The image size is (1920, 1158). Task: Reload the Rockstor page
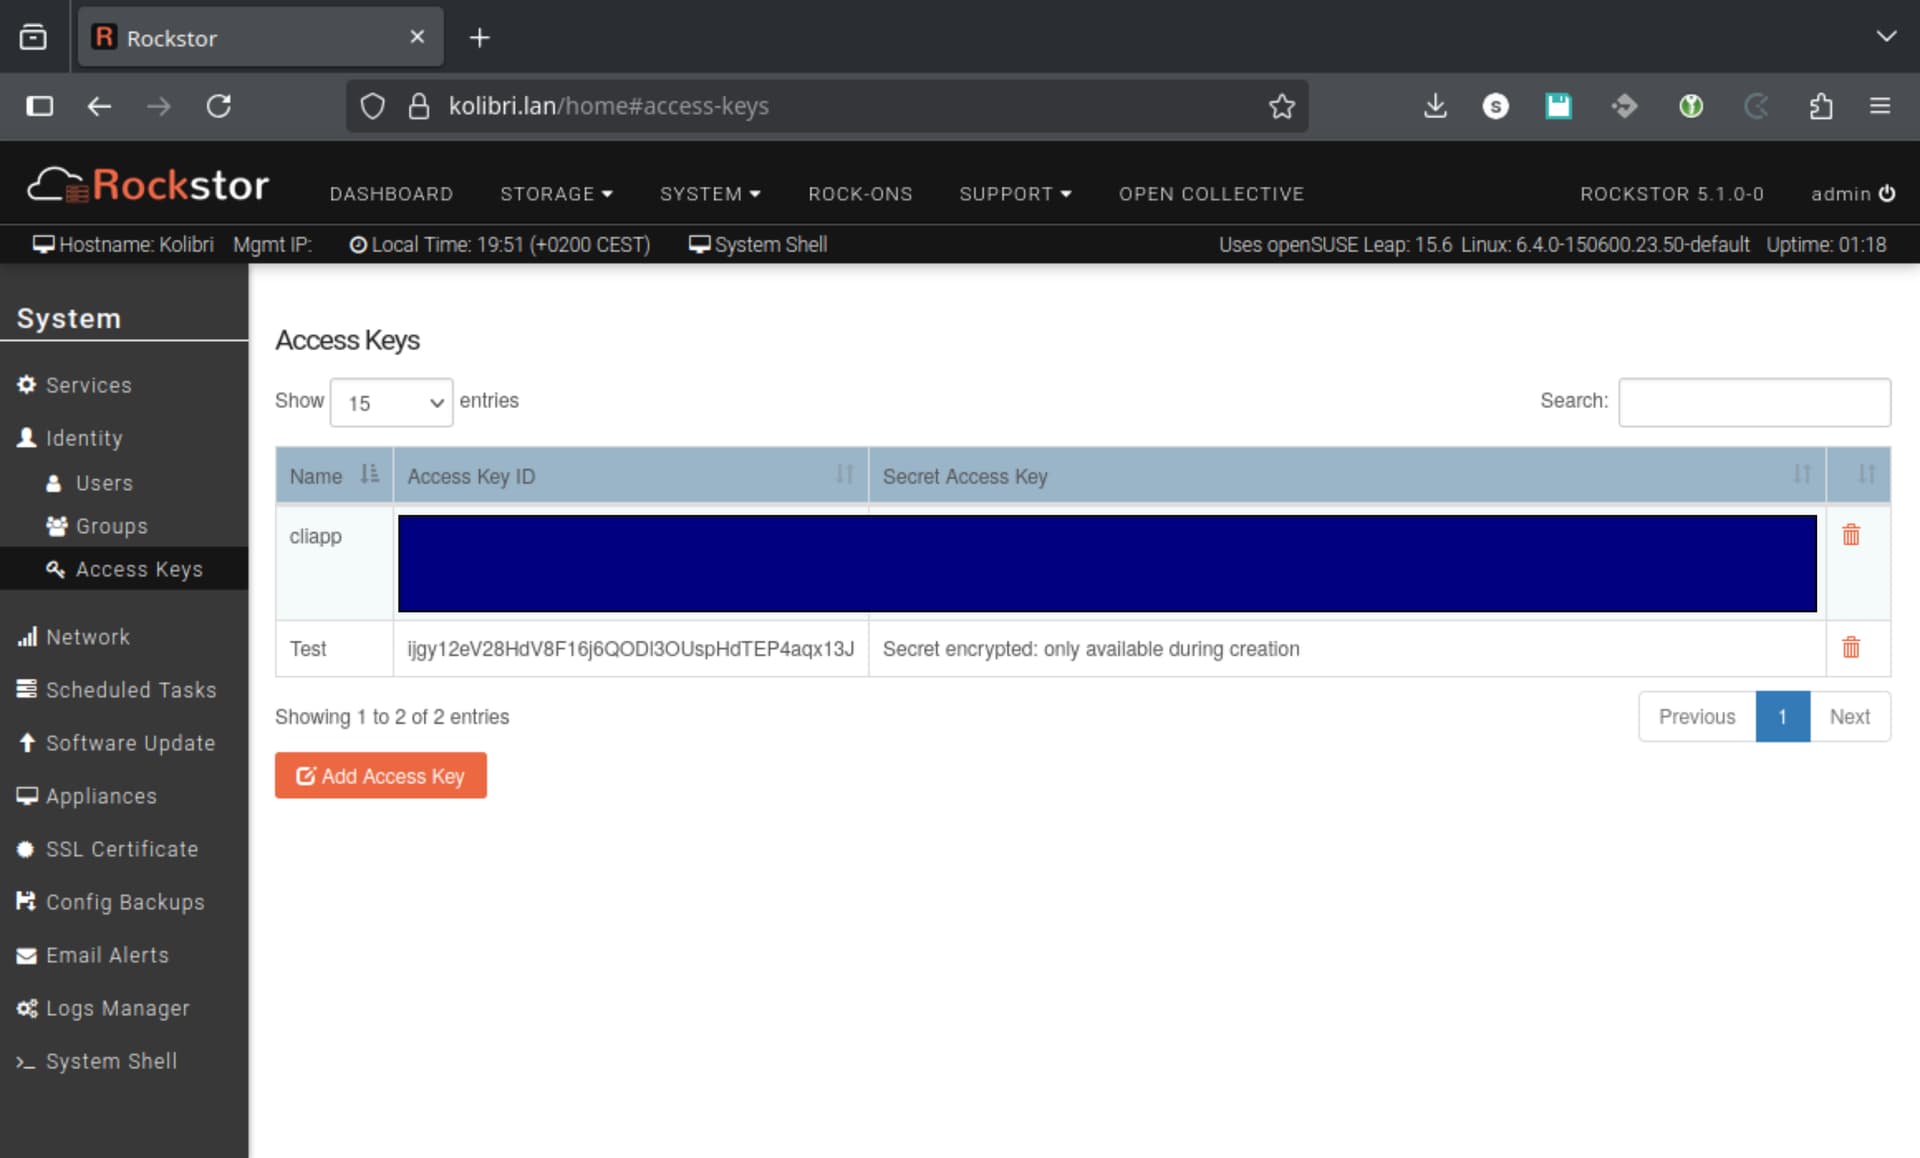(219, 106)
